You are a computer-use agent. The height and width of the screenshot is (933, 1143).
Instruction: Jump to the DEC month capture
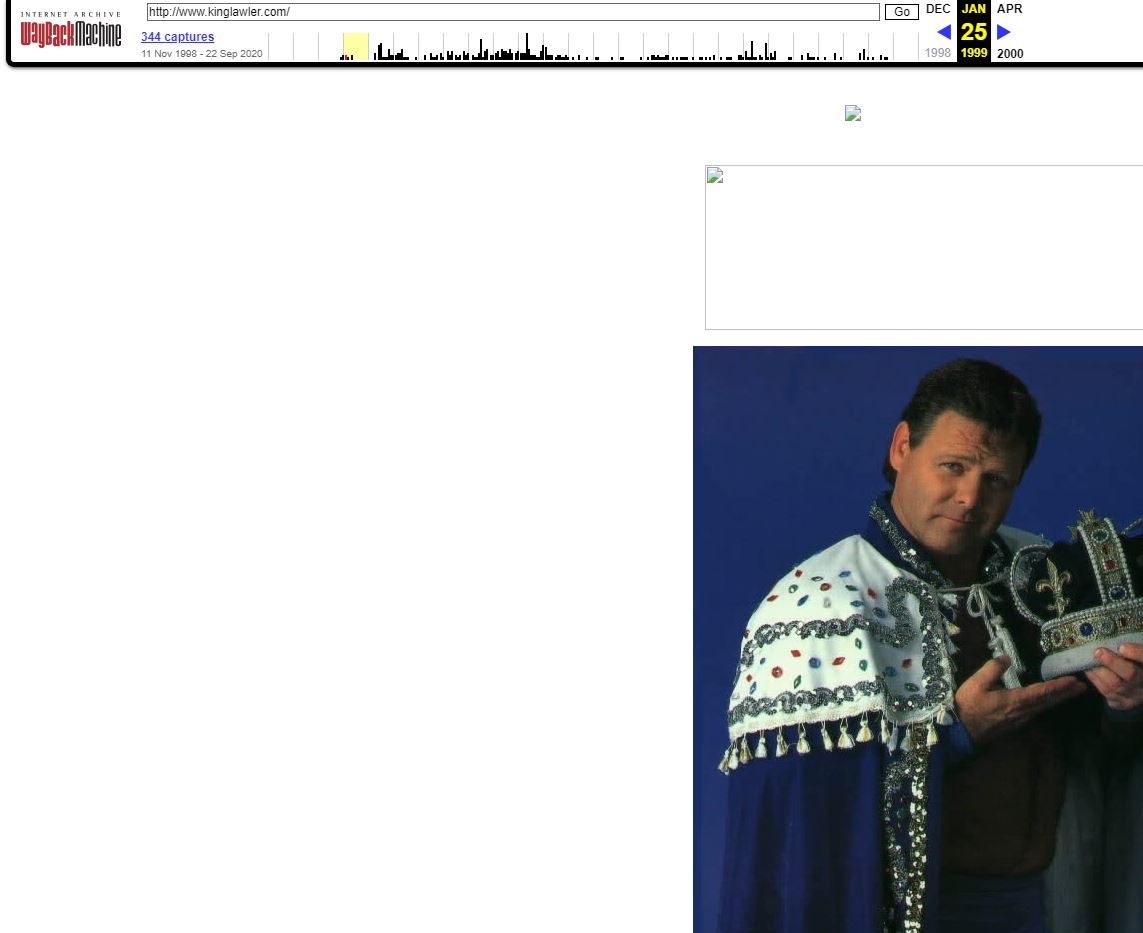tap(938, 9)
